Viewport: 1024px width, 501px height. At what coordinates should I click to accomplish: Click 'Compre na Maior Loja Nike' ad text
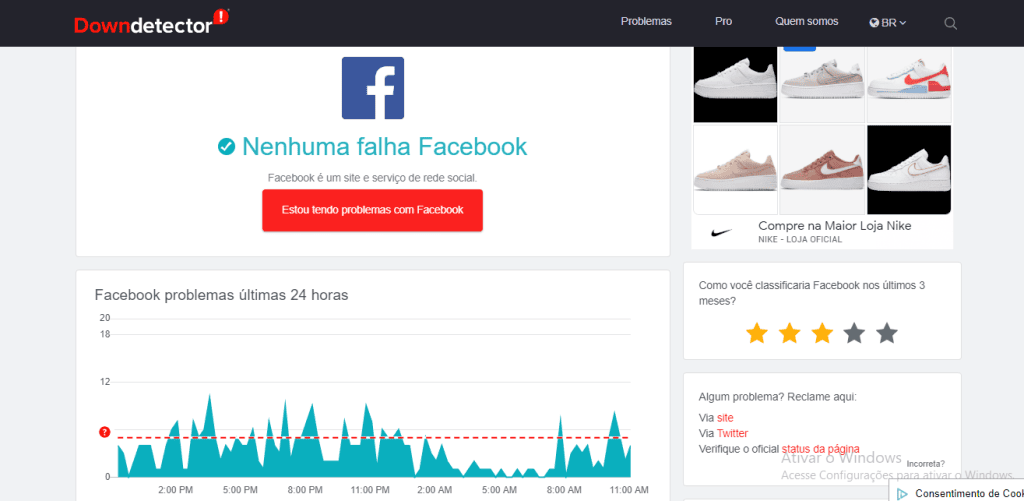834,226
